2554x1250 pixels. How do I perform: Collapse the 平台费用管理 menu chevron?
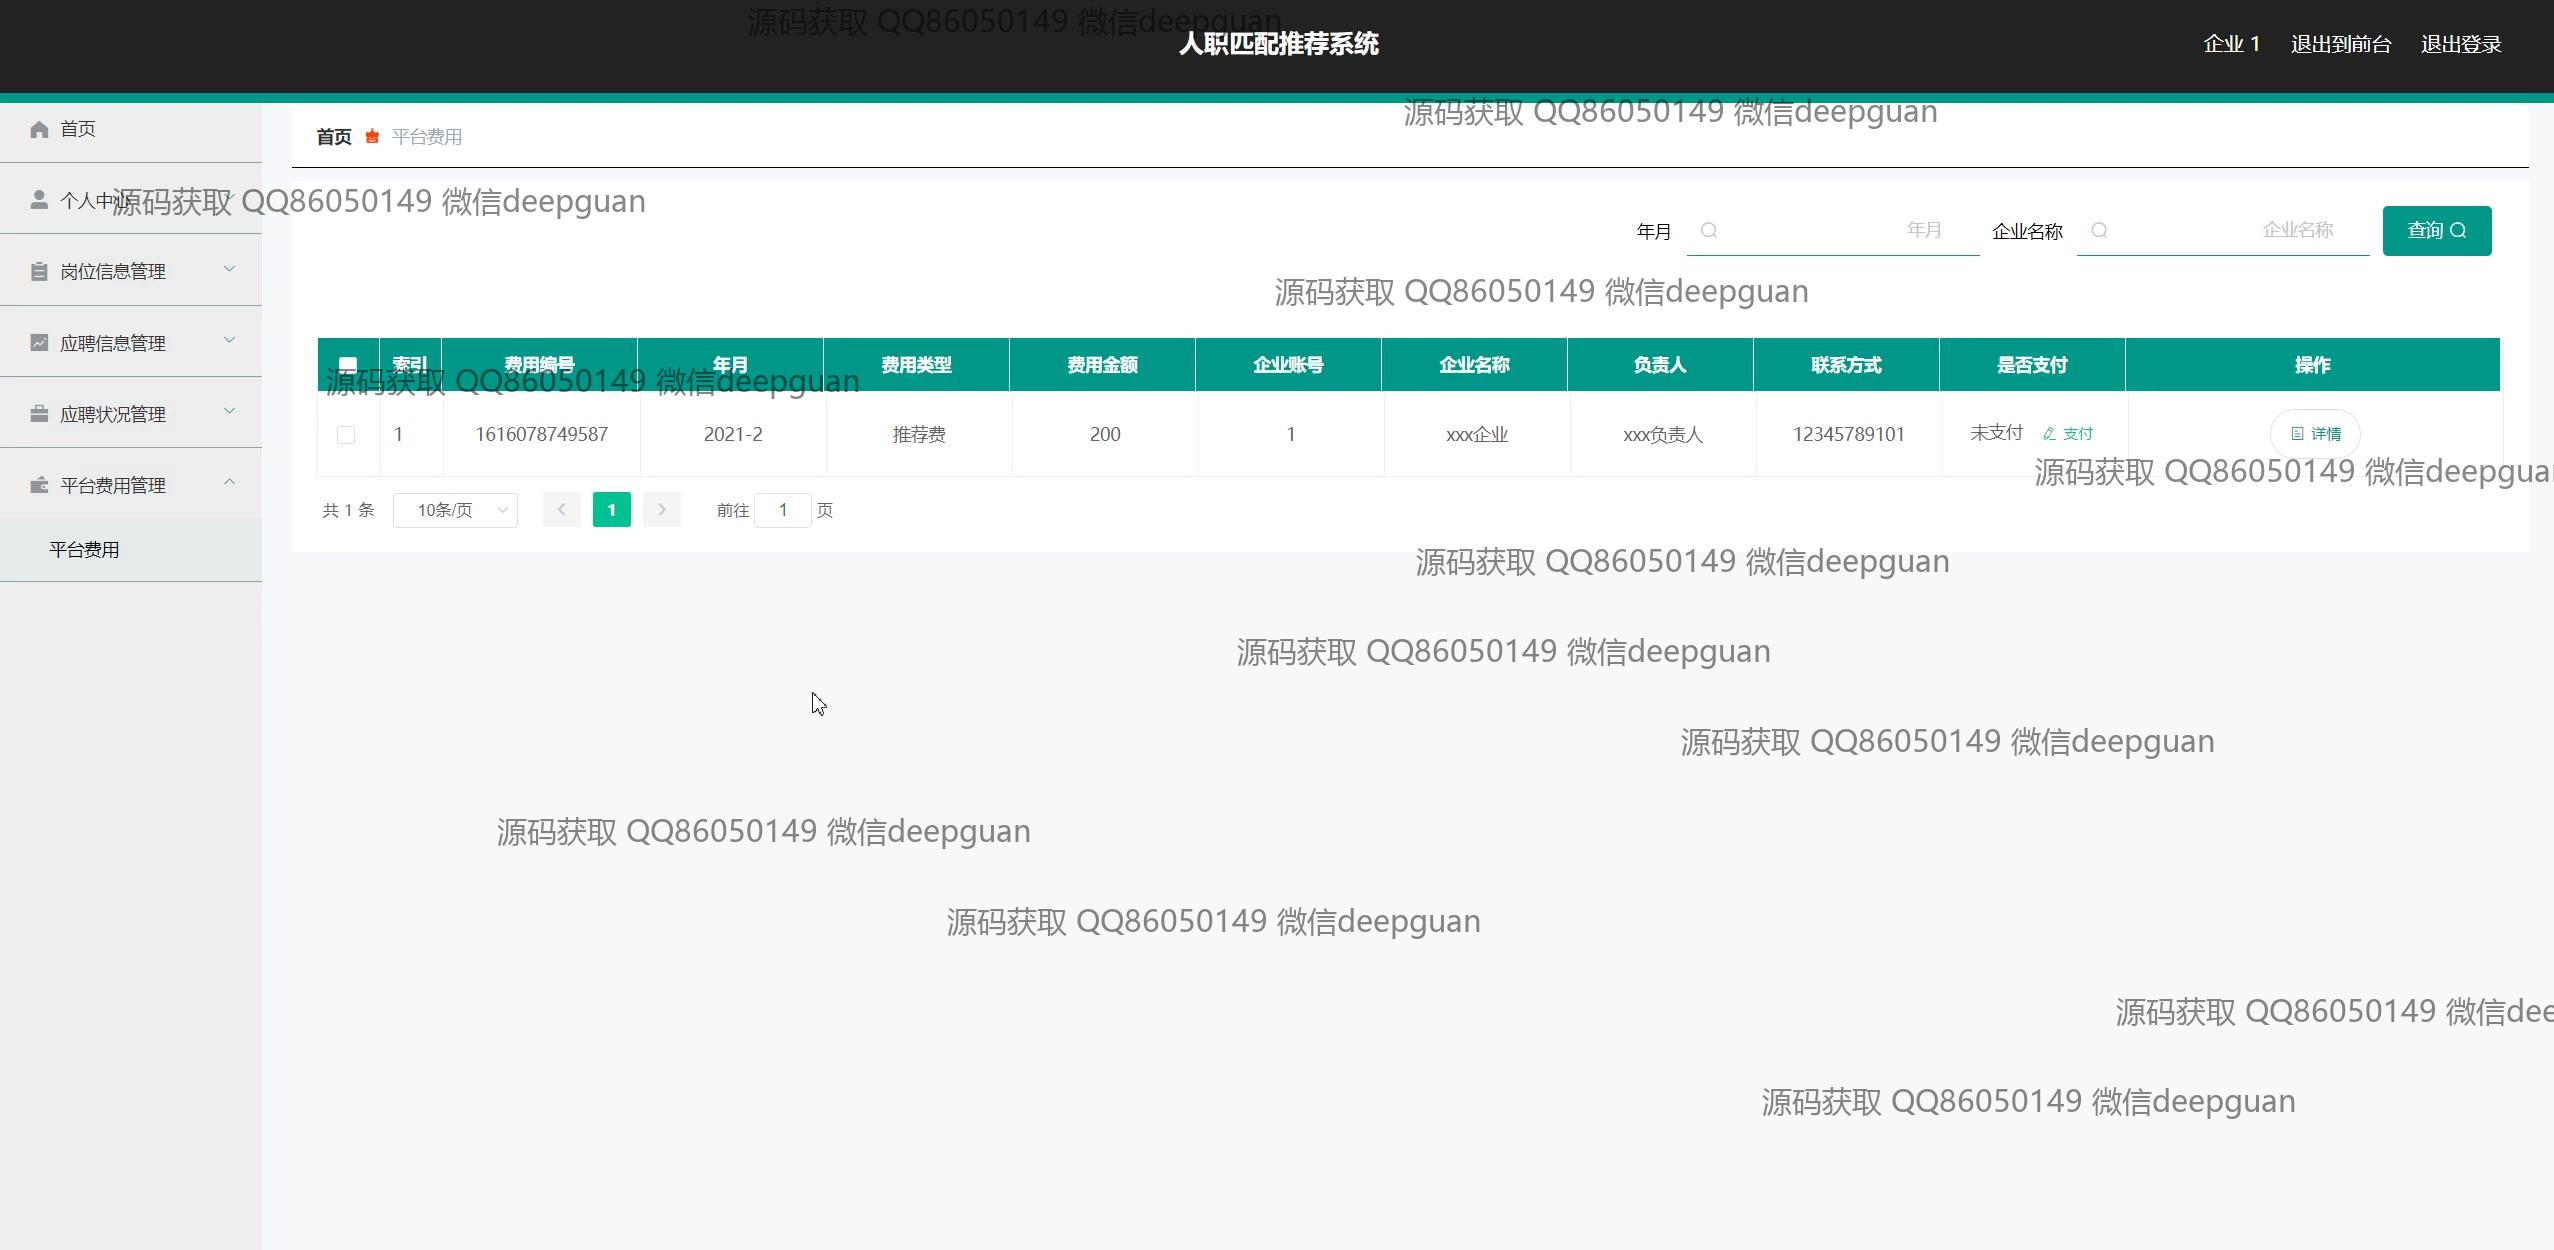pos(229,483)
